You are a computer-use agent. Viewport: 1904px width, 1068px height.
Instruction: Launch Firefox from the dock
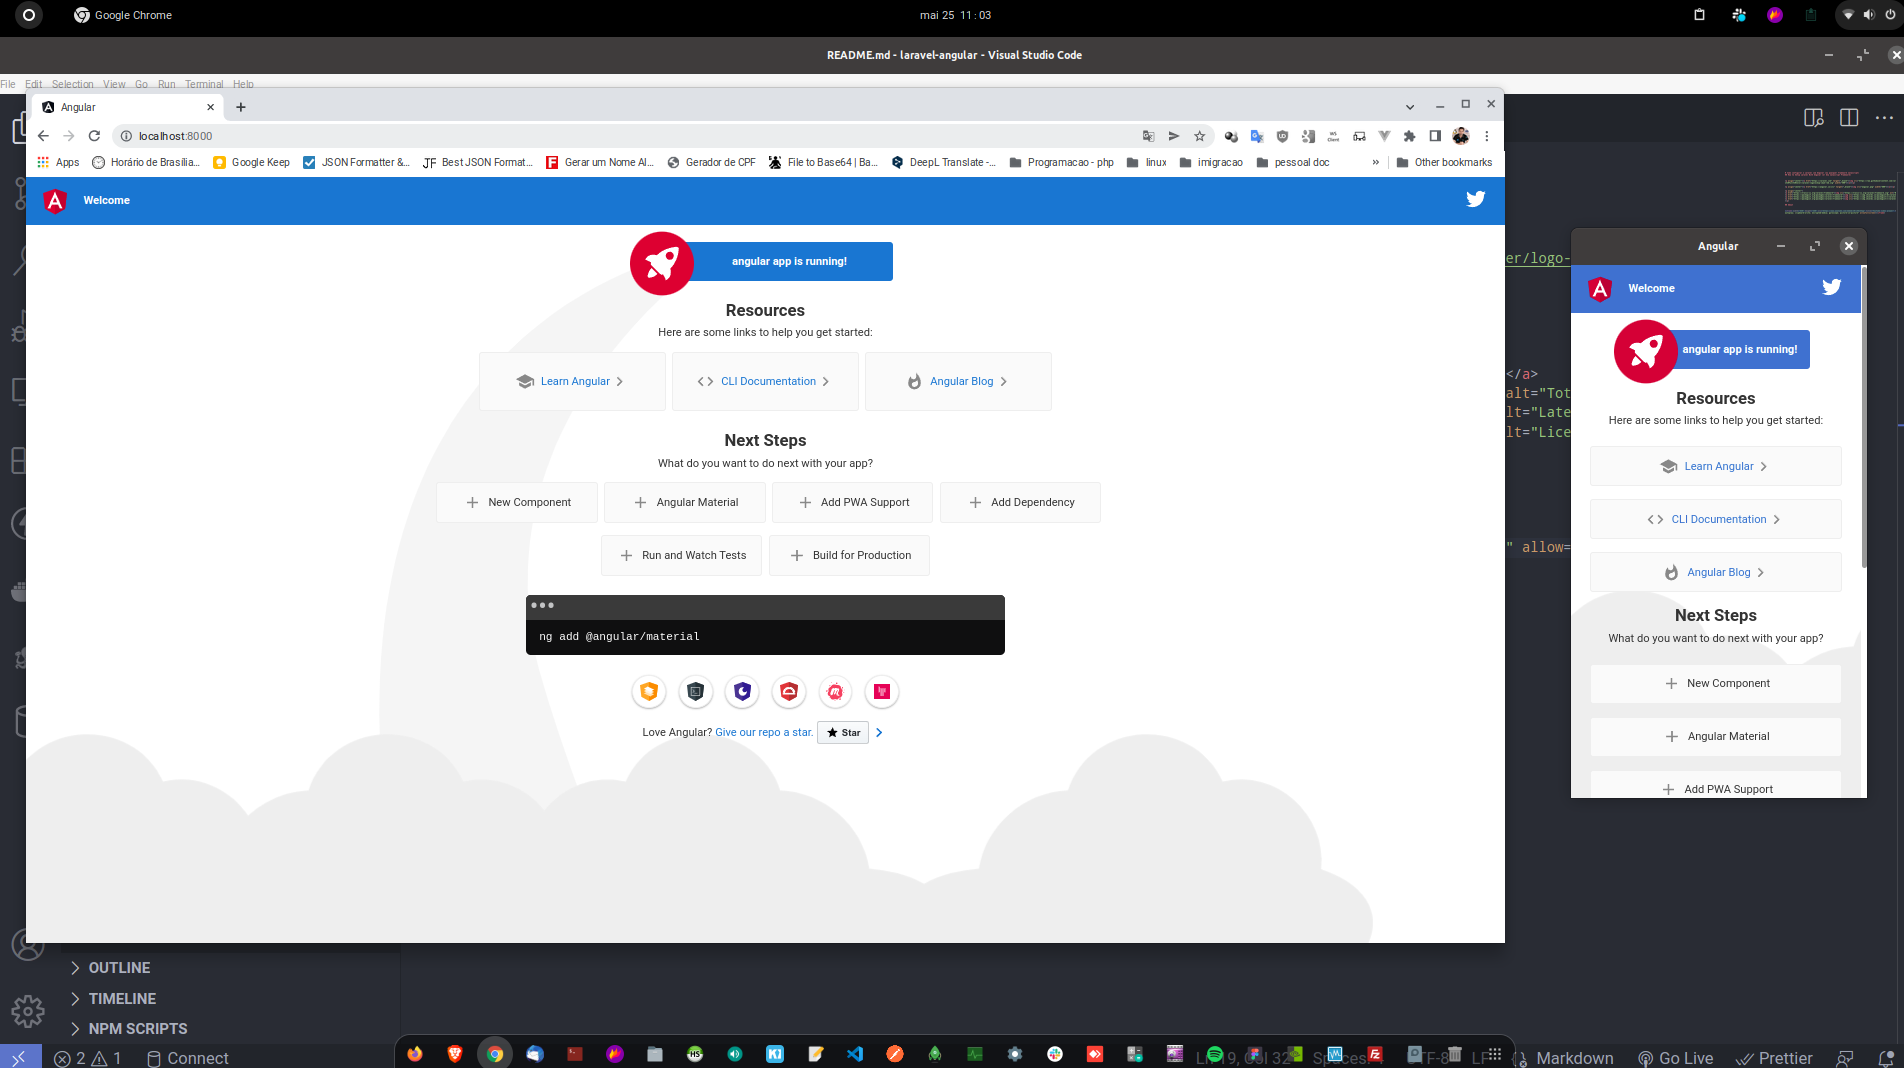click(415, 1053)
